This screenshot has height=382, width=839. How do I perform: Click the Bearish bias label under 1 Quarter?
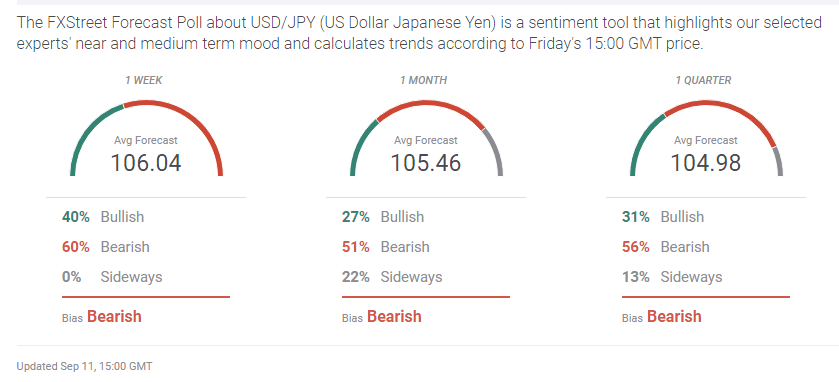674,316
